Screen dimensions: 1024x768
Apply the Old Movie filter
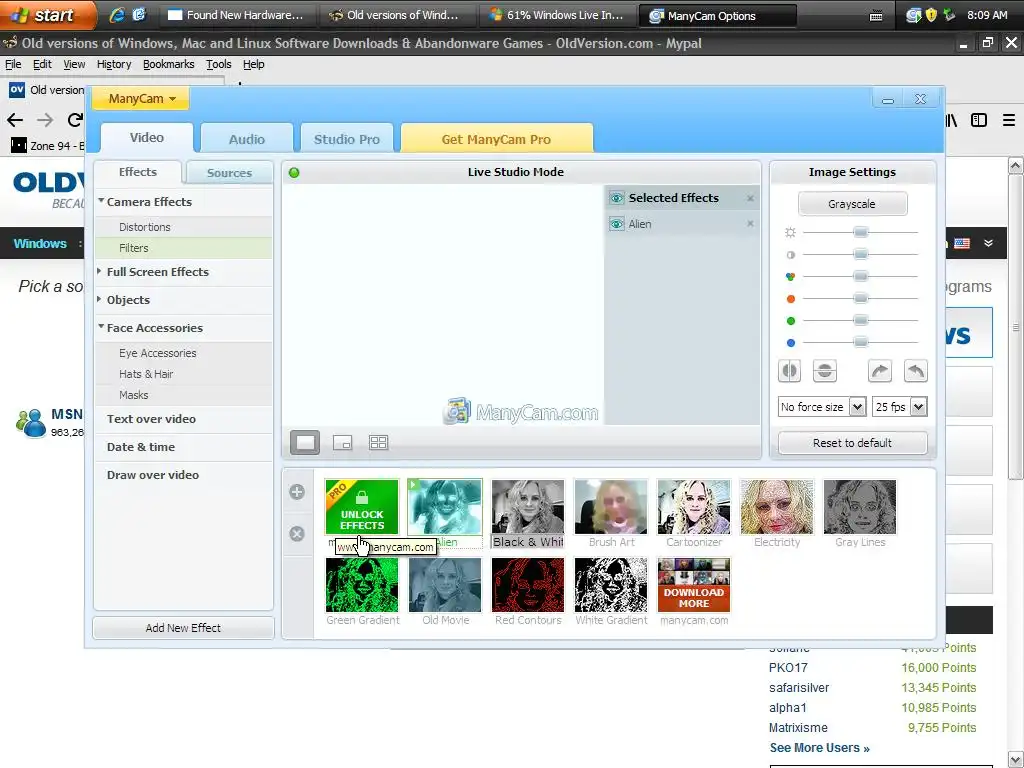click(445, 584)
